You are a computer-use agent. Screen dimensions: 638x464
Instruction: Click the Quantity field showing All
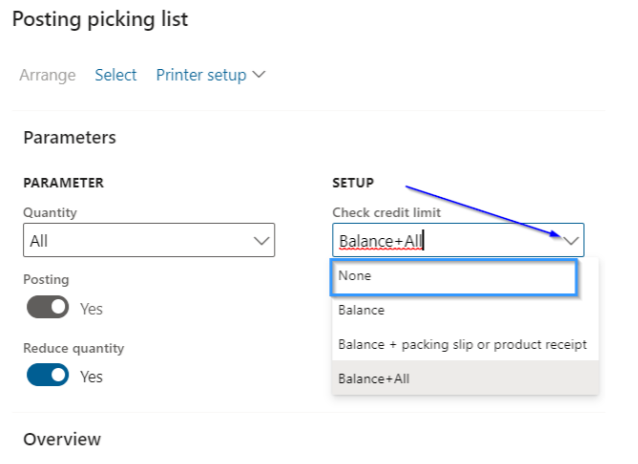[135, 241]
